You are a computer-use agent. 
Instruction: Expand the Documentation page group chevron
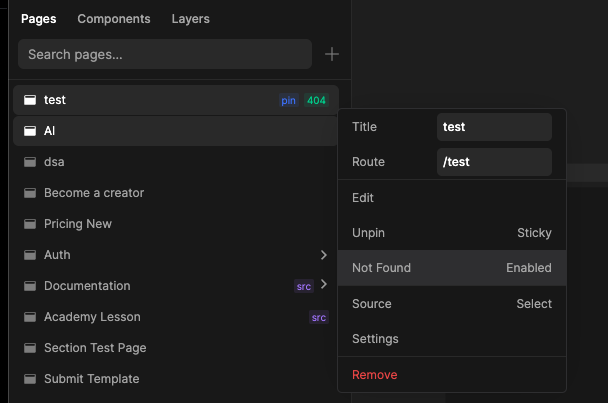324,284
